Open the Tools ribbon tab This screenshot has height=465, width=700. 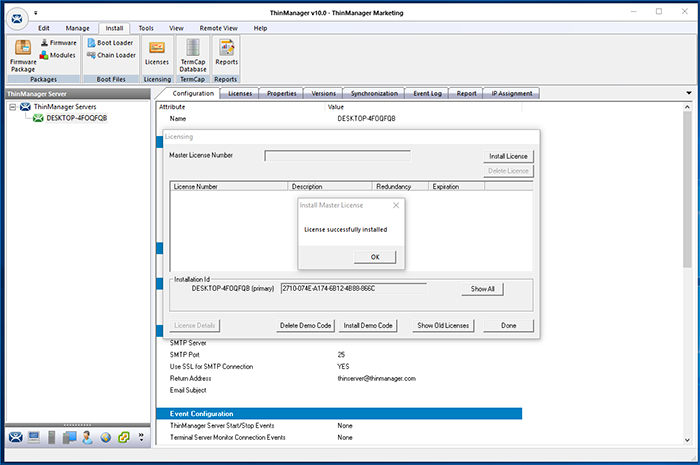coord(146,28)
